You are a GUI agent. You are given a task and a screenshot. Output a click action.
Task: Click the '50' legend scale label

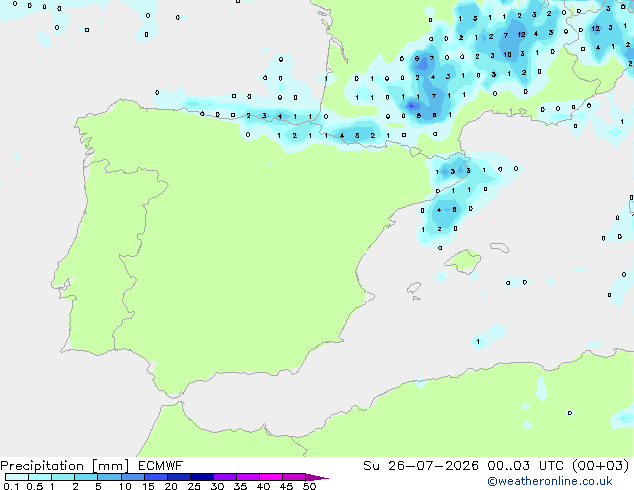[x=309, y=486]
